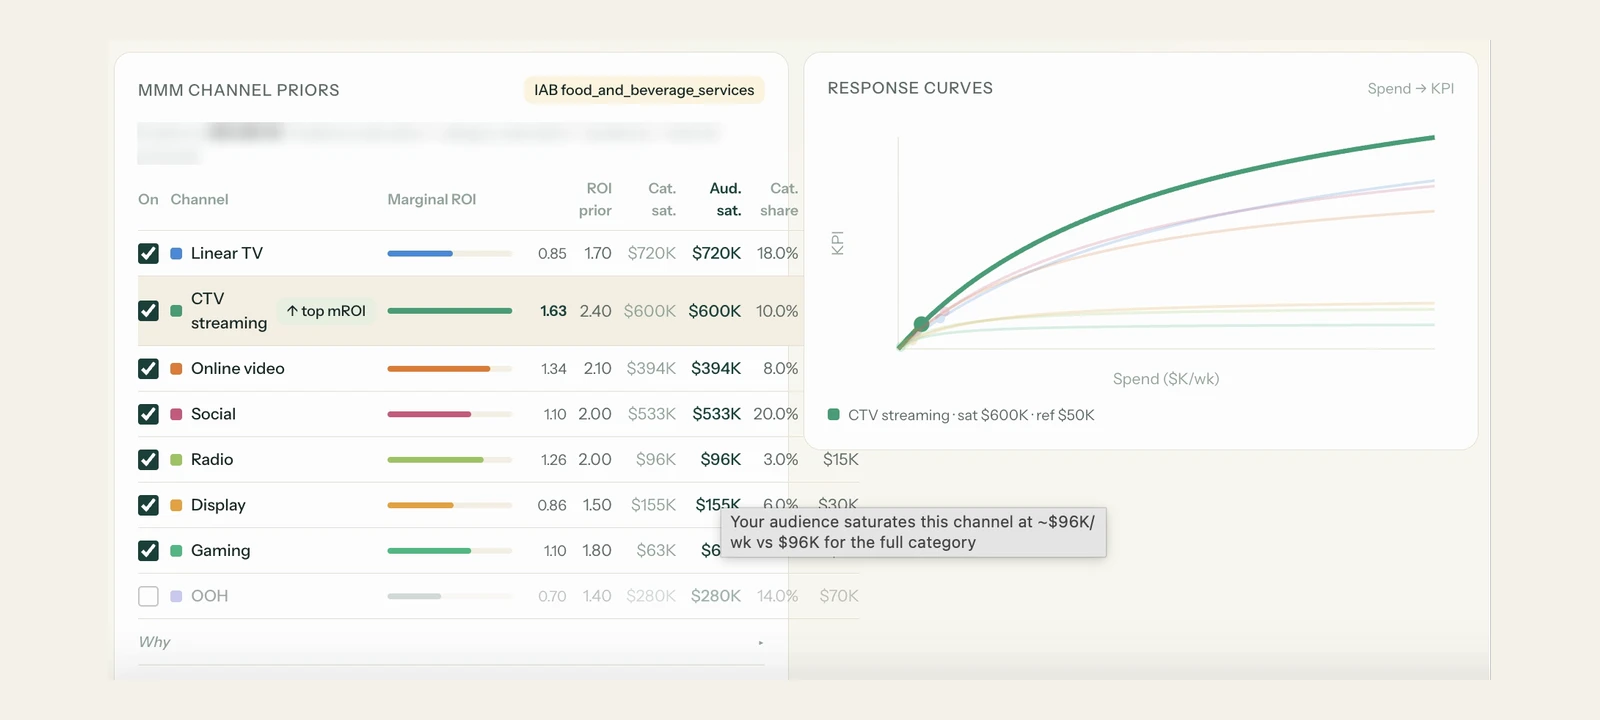Click the Display marginal ROI bar
The width and height of the screenshot is (1600, 720).
pyautogui.click(x=450, y=505)
